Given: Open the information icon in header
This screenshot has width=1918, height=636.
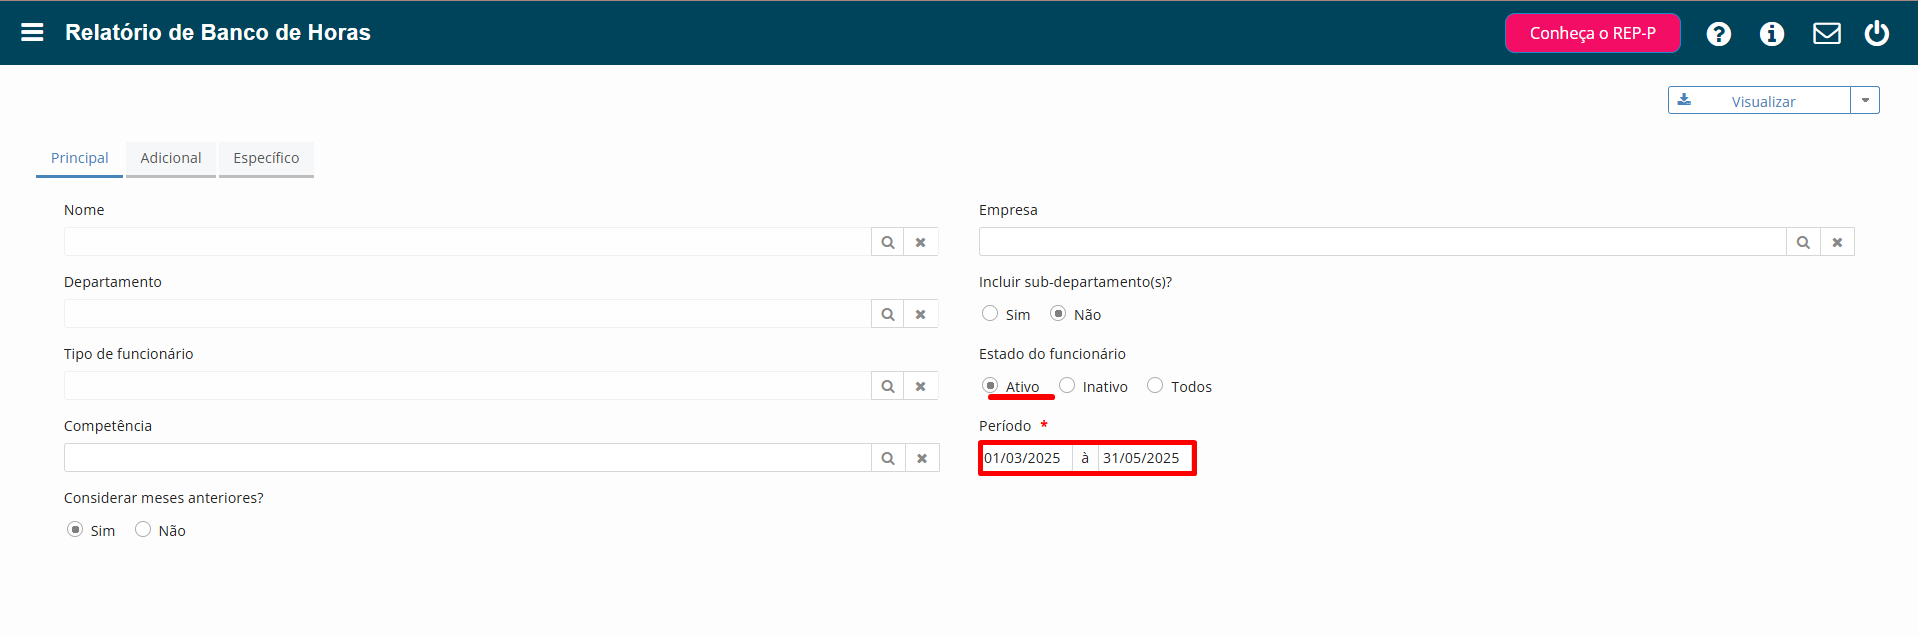Looking at the screenshot, I should point(1772,34).
